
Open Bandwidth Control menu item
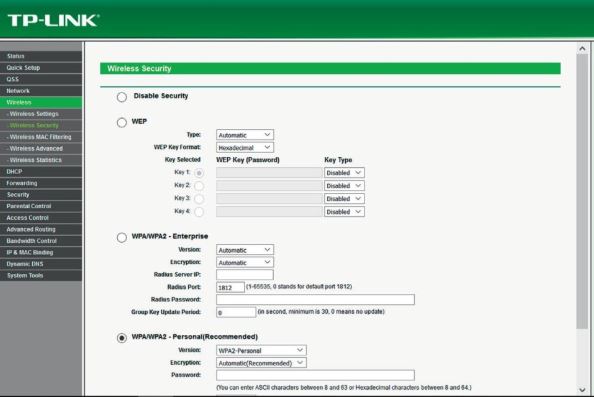tap(41, 241)
